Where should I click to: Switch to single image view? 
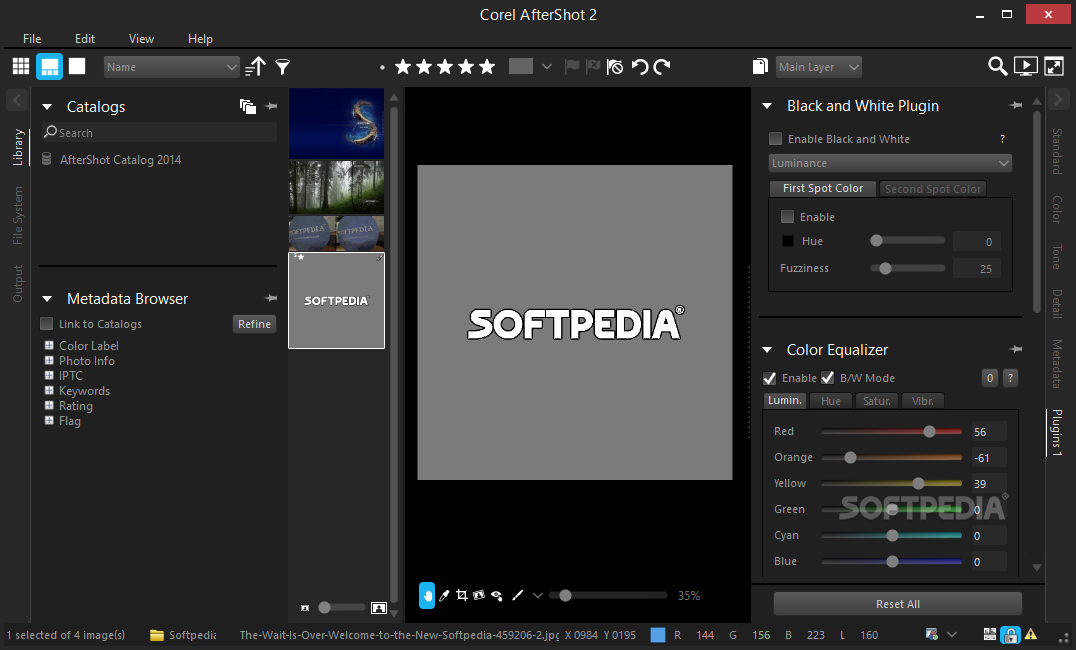tap(77, 66)
